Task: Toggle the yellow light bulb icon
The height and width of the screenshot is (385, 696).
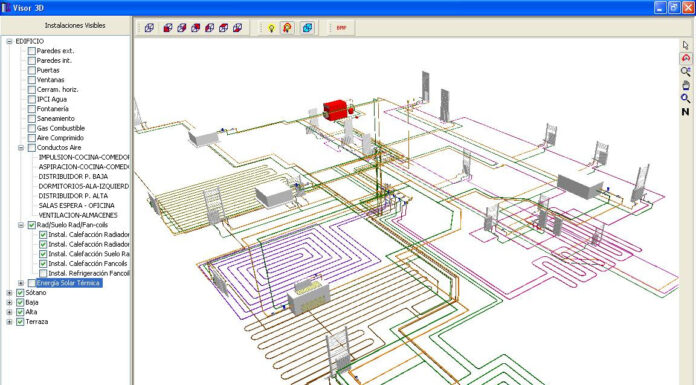Action: 271,28
